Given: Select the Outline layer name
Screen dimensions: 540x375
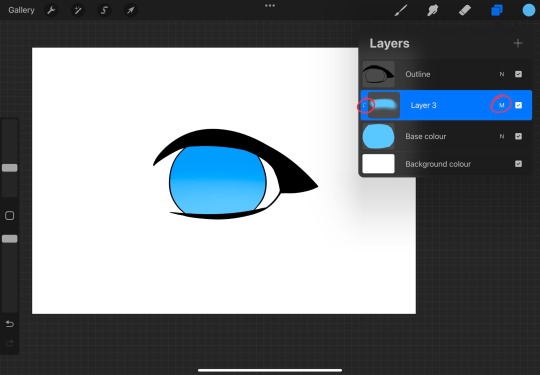Looking at the screenshot, I should [x=418, y=74].
